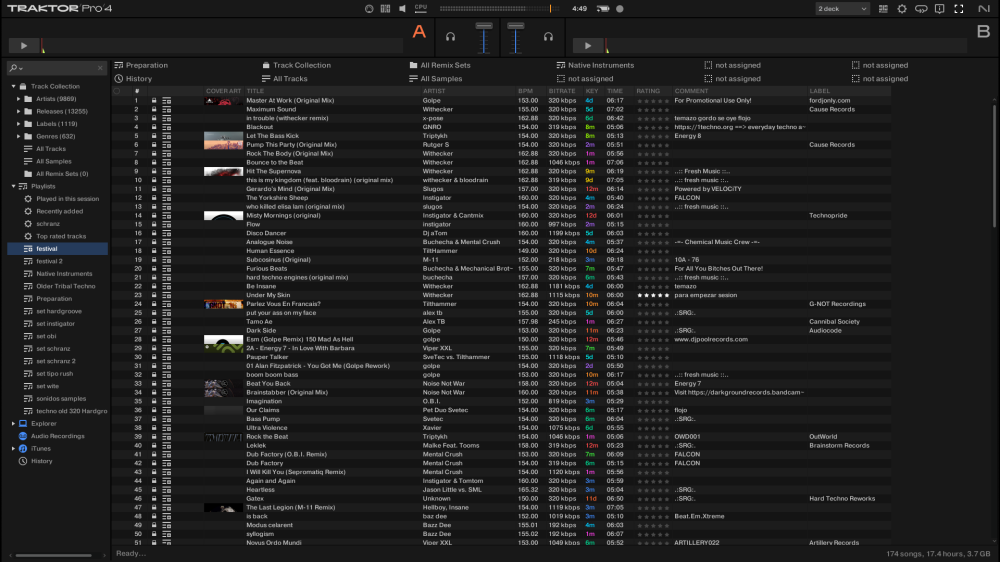Select Top rated tracks playlist

click(x=61, y=236)
